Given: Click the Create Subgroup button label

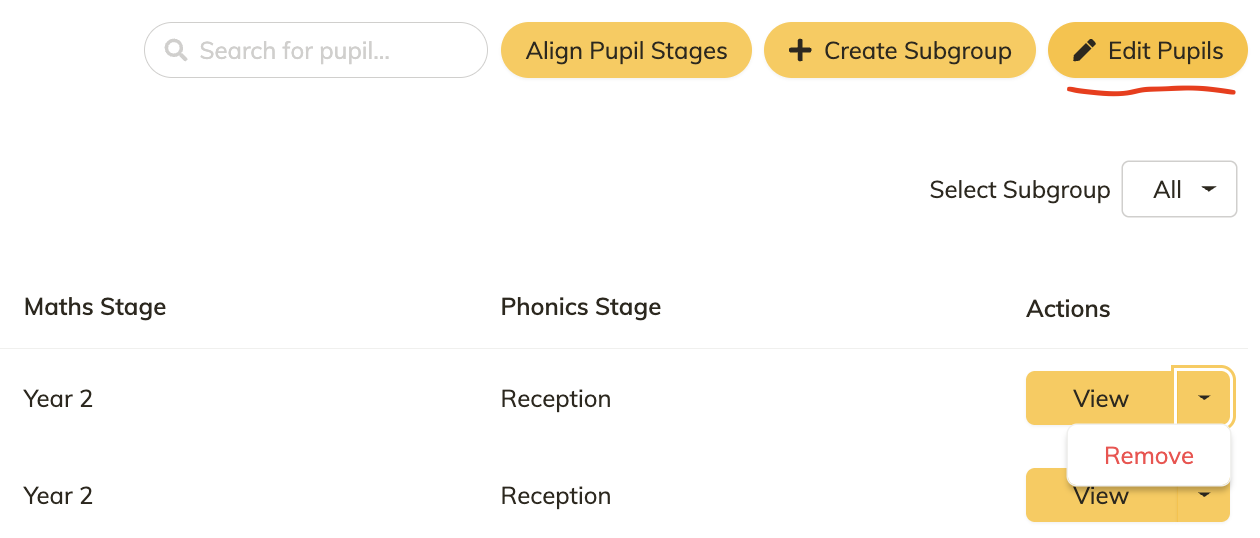Looking at the screenshot, I should (x=917, y=50).
